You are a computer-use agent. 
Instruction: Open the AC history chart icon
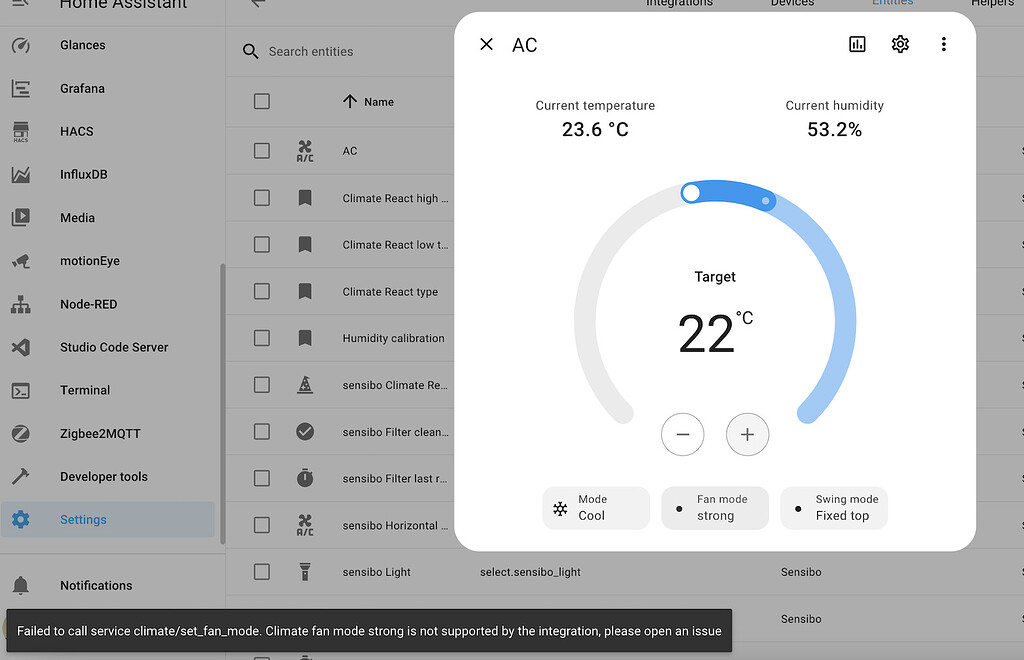(x=857, y=44)
